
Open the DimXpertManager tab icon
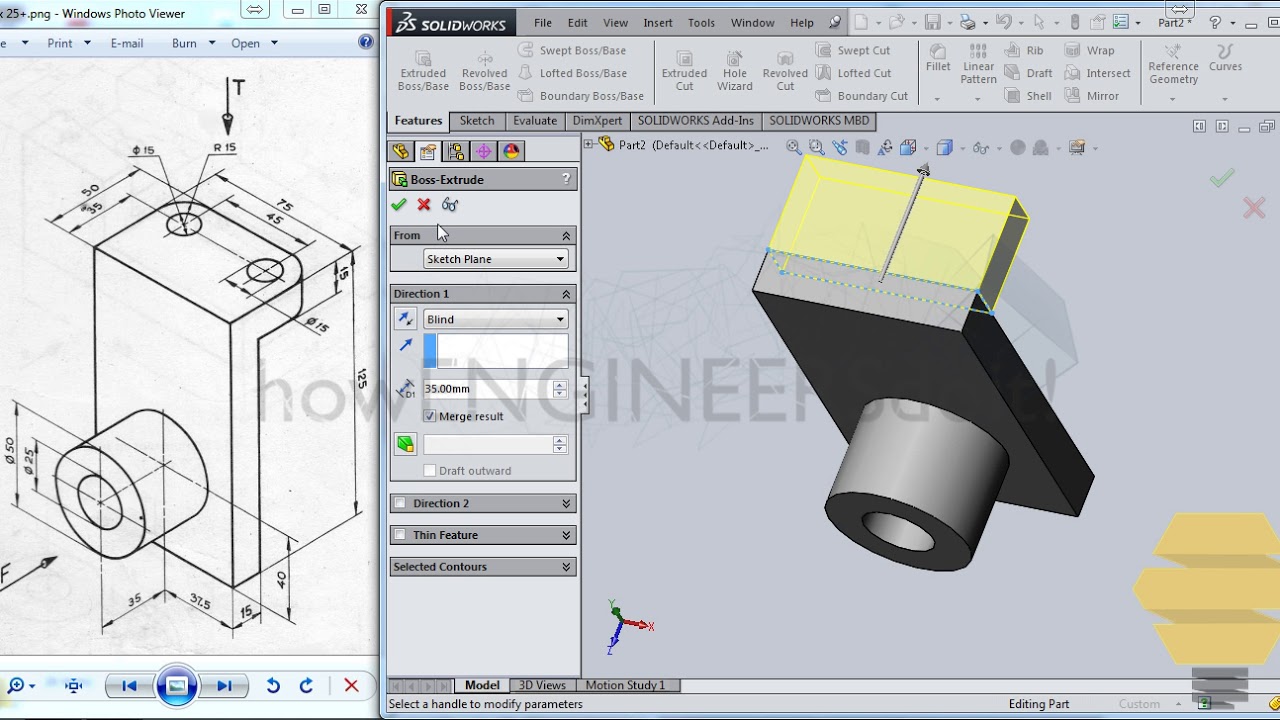pyautogui.click(x=484, y=151)
